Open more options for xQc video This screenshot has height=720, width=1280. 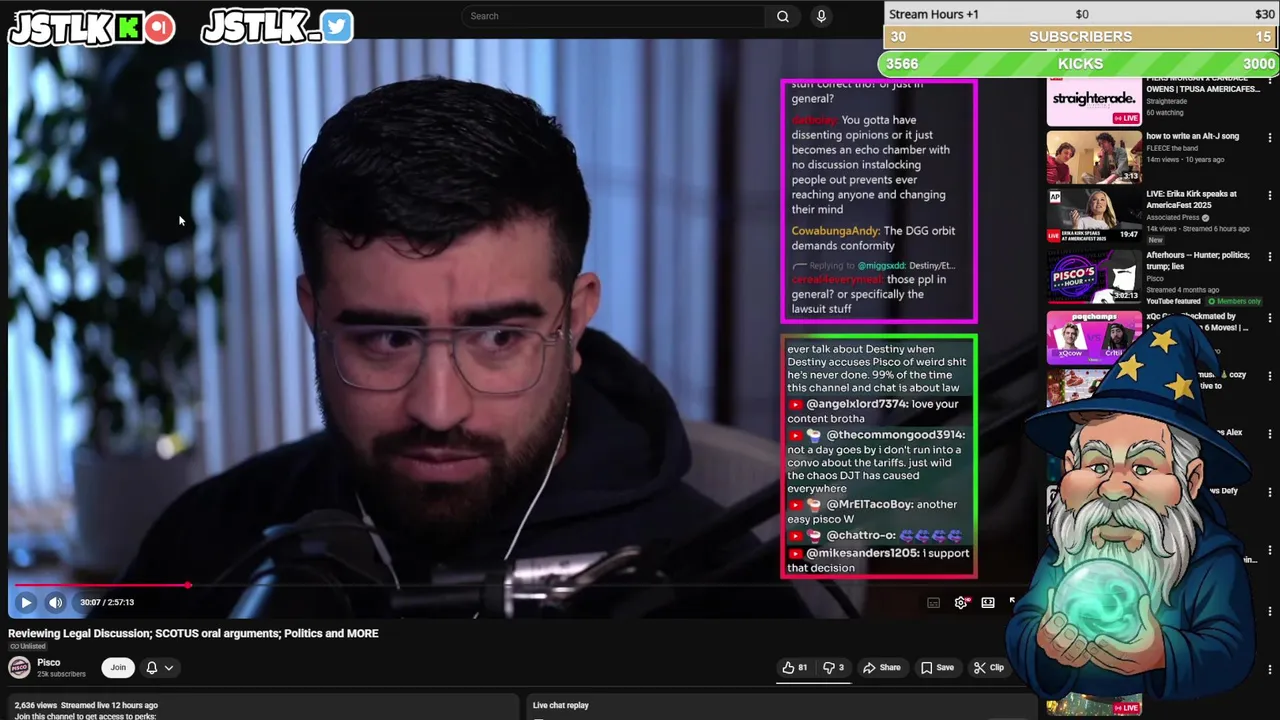click(x=1270, y=318)
